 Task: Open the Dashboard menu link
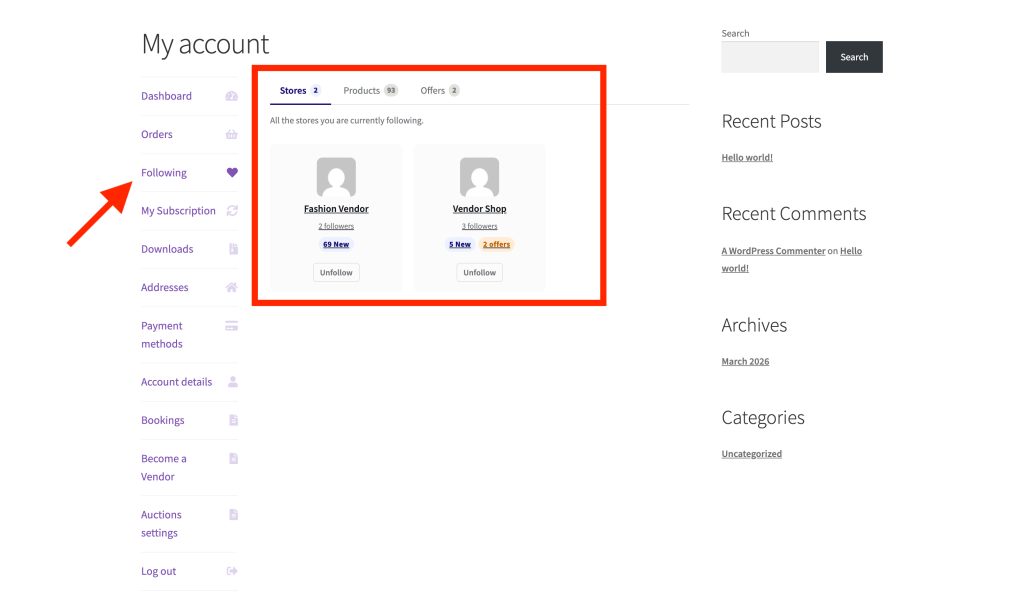click(167, 96)
